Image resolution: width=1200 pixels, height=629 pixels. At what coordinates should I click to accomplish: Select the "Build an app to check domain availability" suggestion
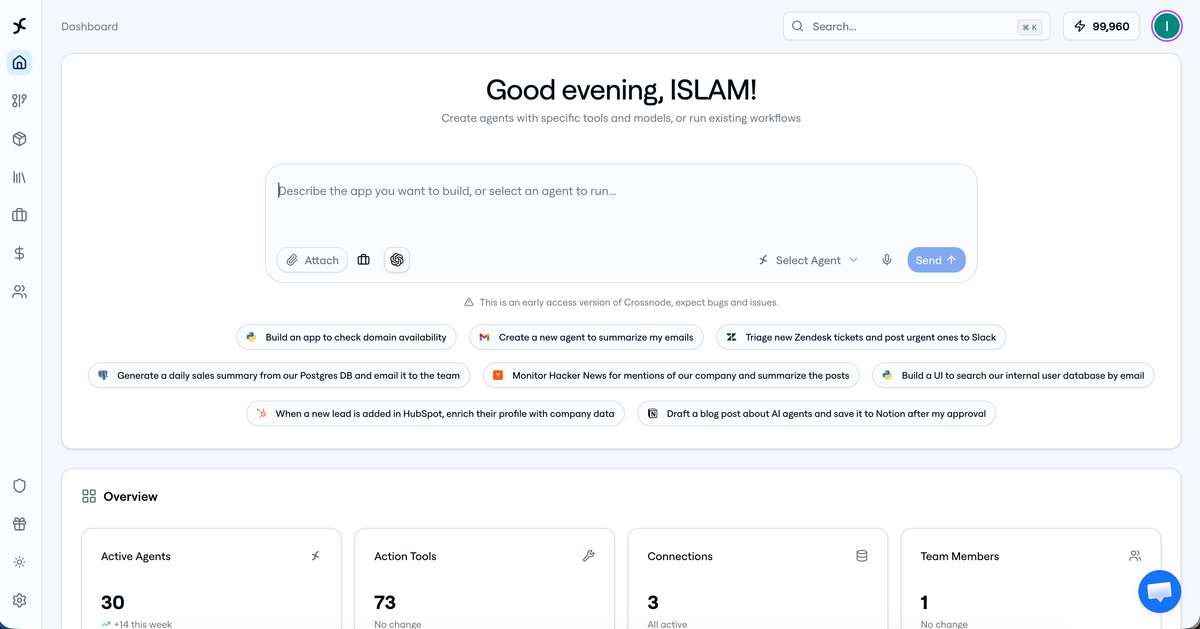347,337
